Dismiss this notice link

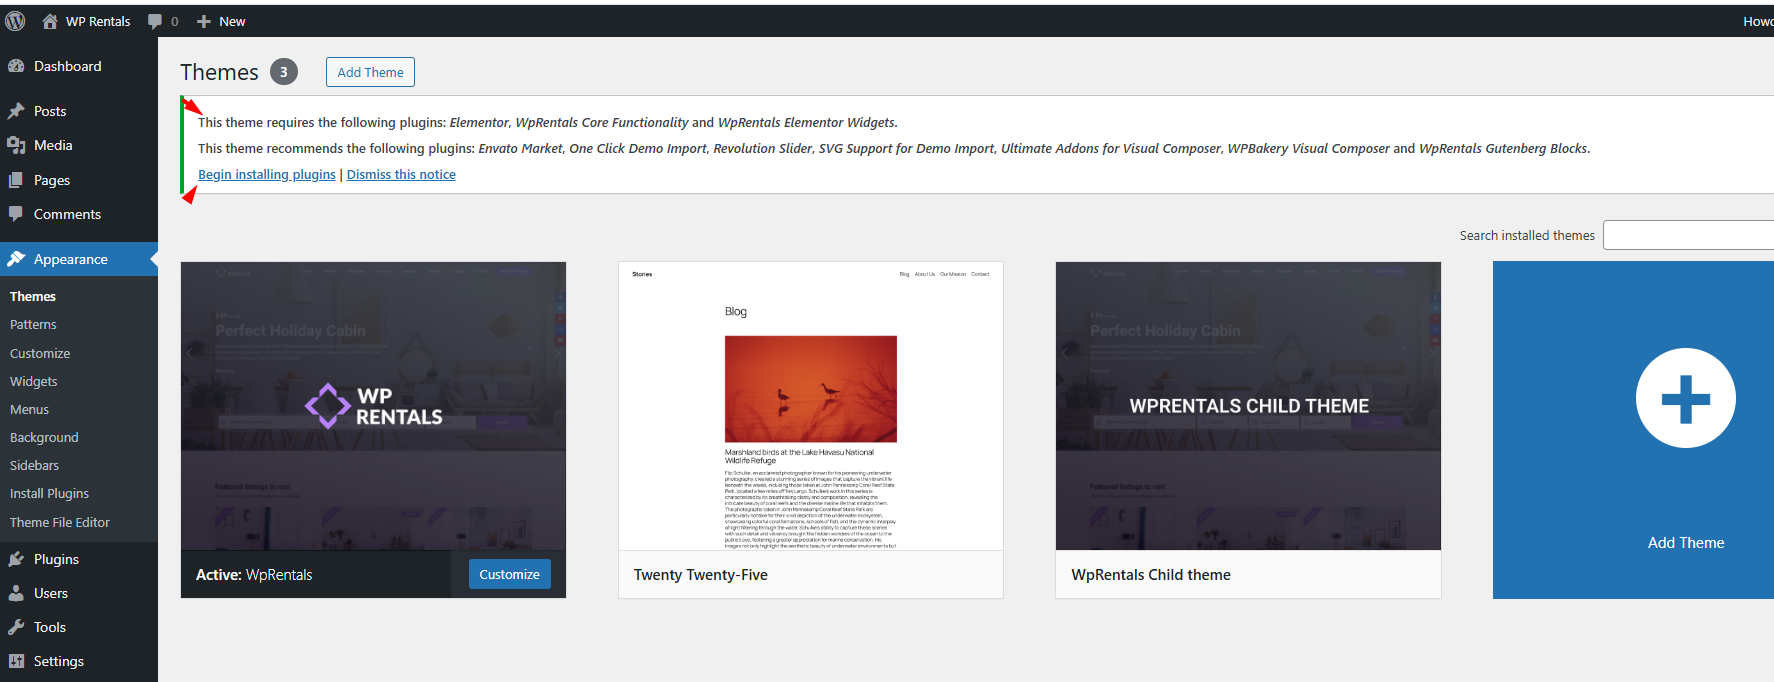pos(401,174)
